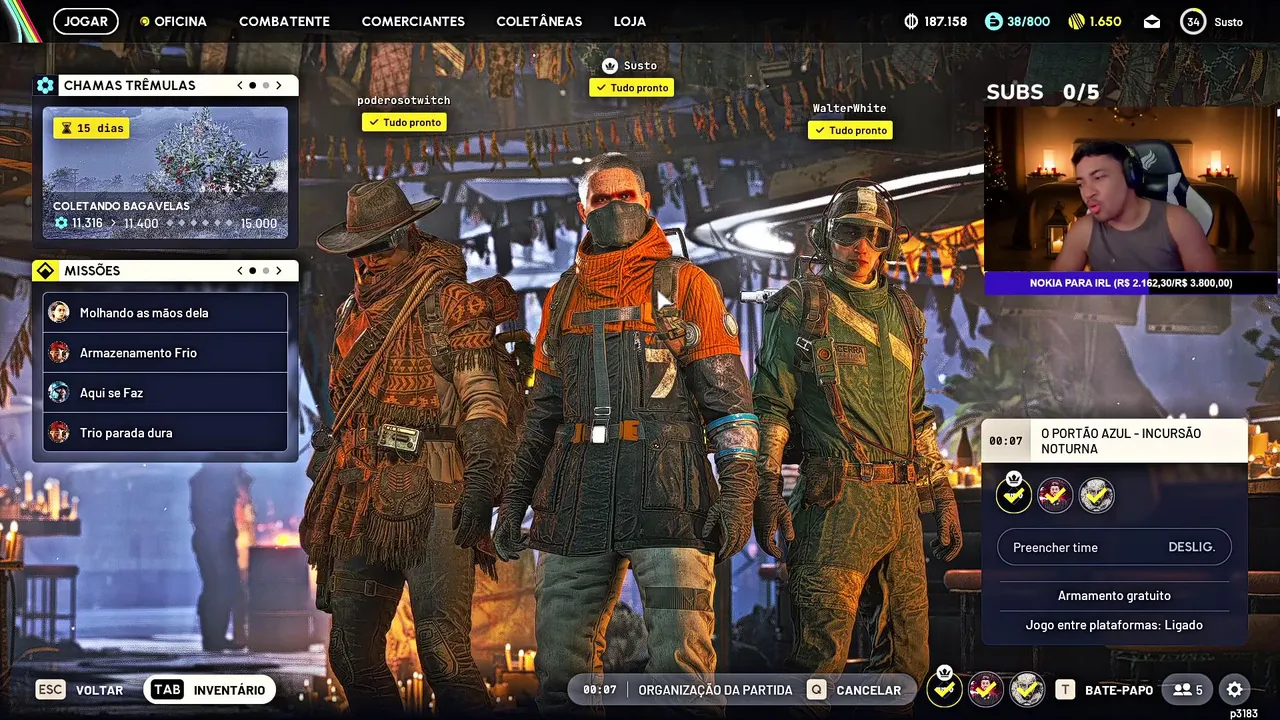Open BATE-PAPO chat

pyautogui.click(x=1119, y=690)
